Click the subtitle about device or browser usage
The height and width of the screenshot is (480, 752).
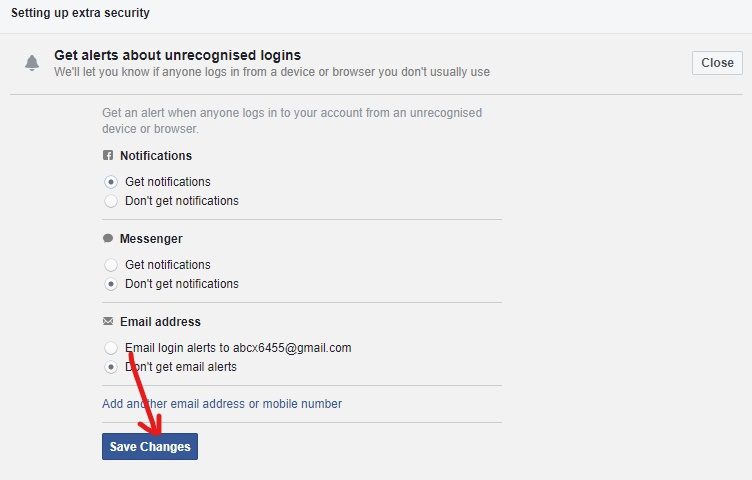pyautogui.click(x=272, y=72)
